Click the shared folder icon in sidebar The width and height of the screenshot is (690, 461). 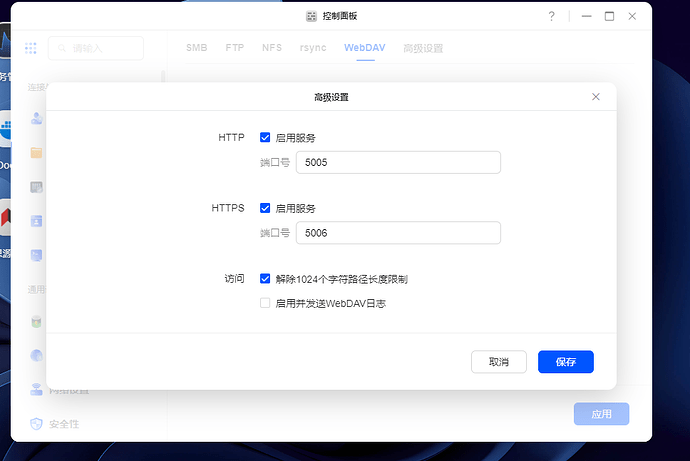pyautogui.click(x=37, y=152)
